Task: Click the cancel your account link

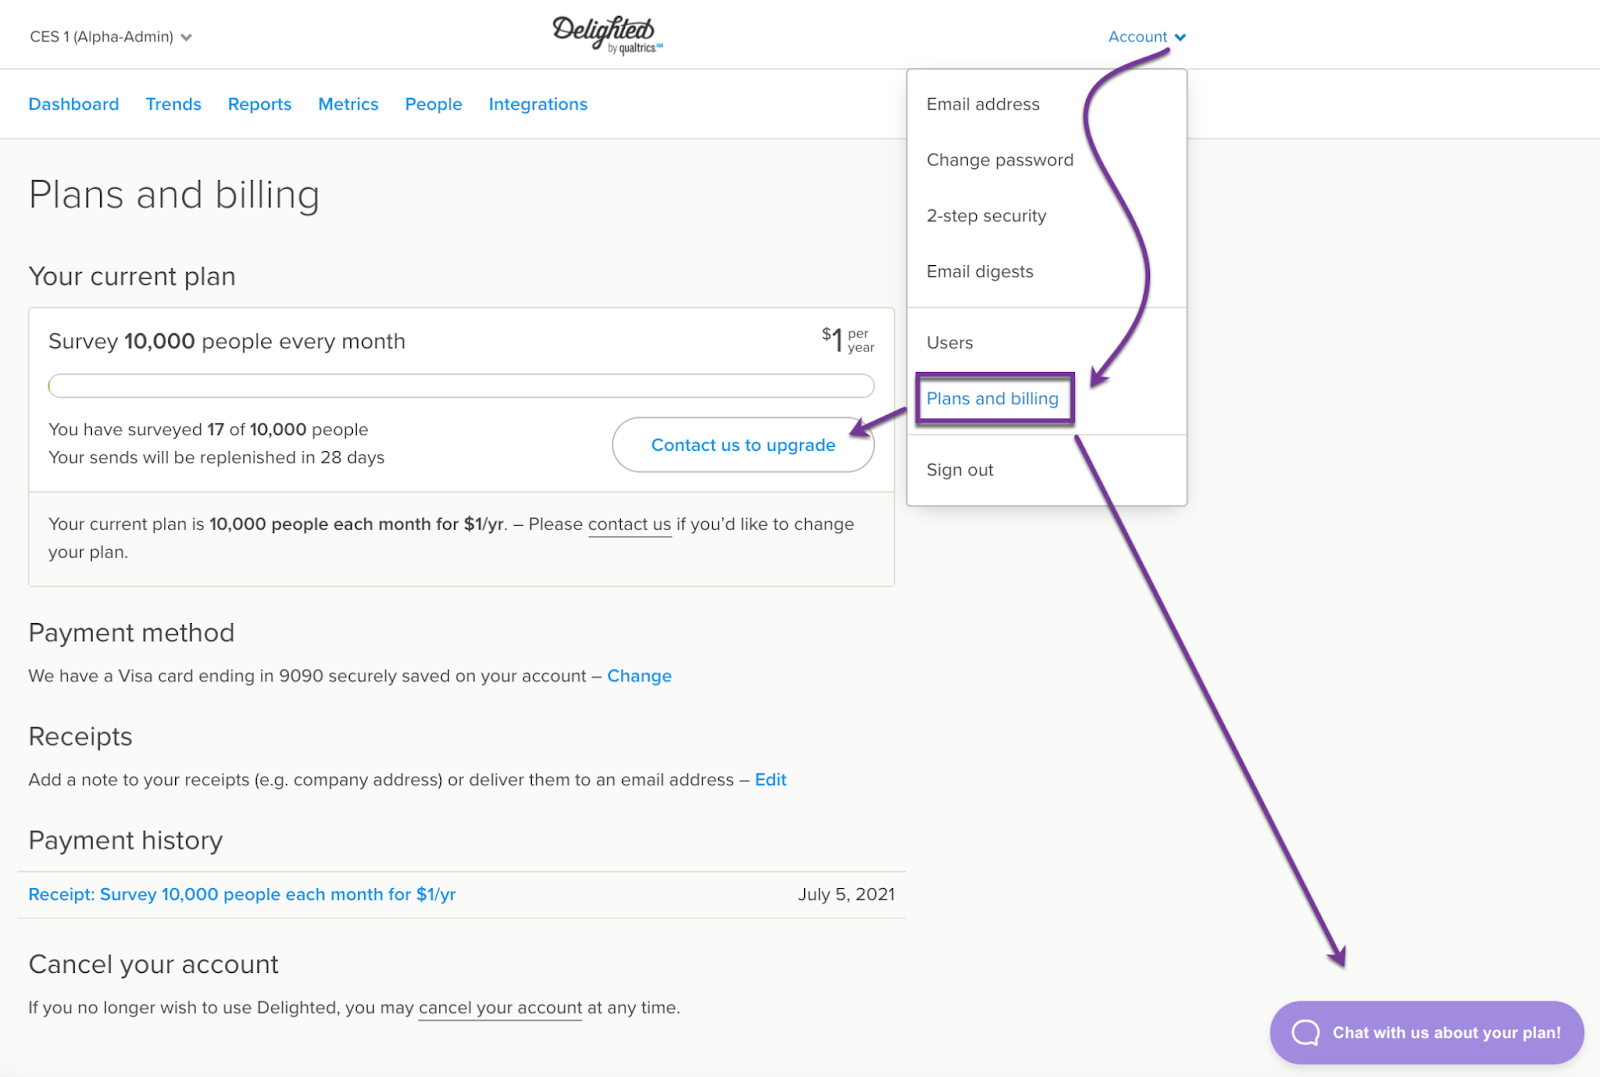Action: (500, 1008)
